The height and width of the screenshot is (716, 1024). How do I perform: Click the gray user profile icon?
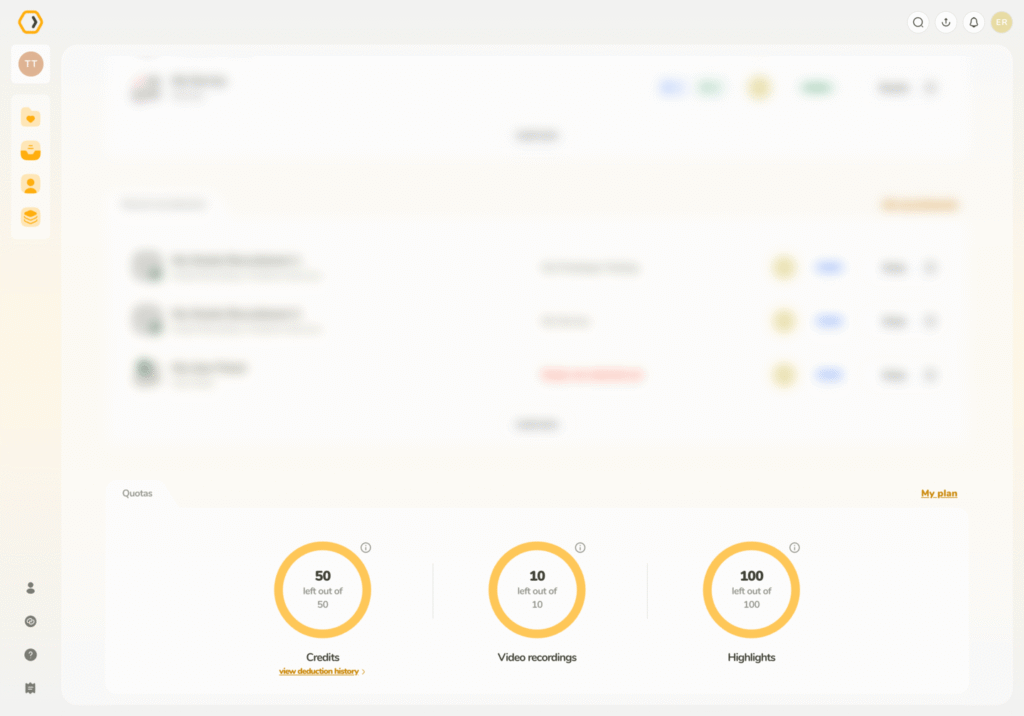point(31,588)
